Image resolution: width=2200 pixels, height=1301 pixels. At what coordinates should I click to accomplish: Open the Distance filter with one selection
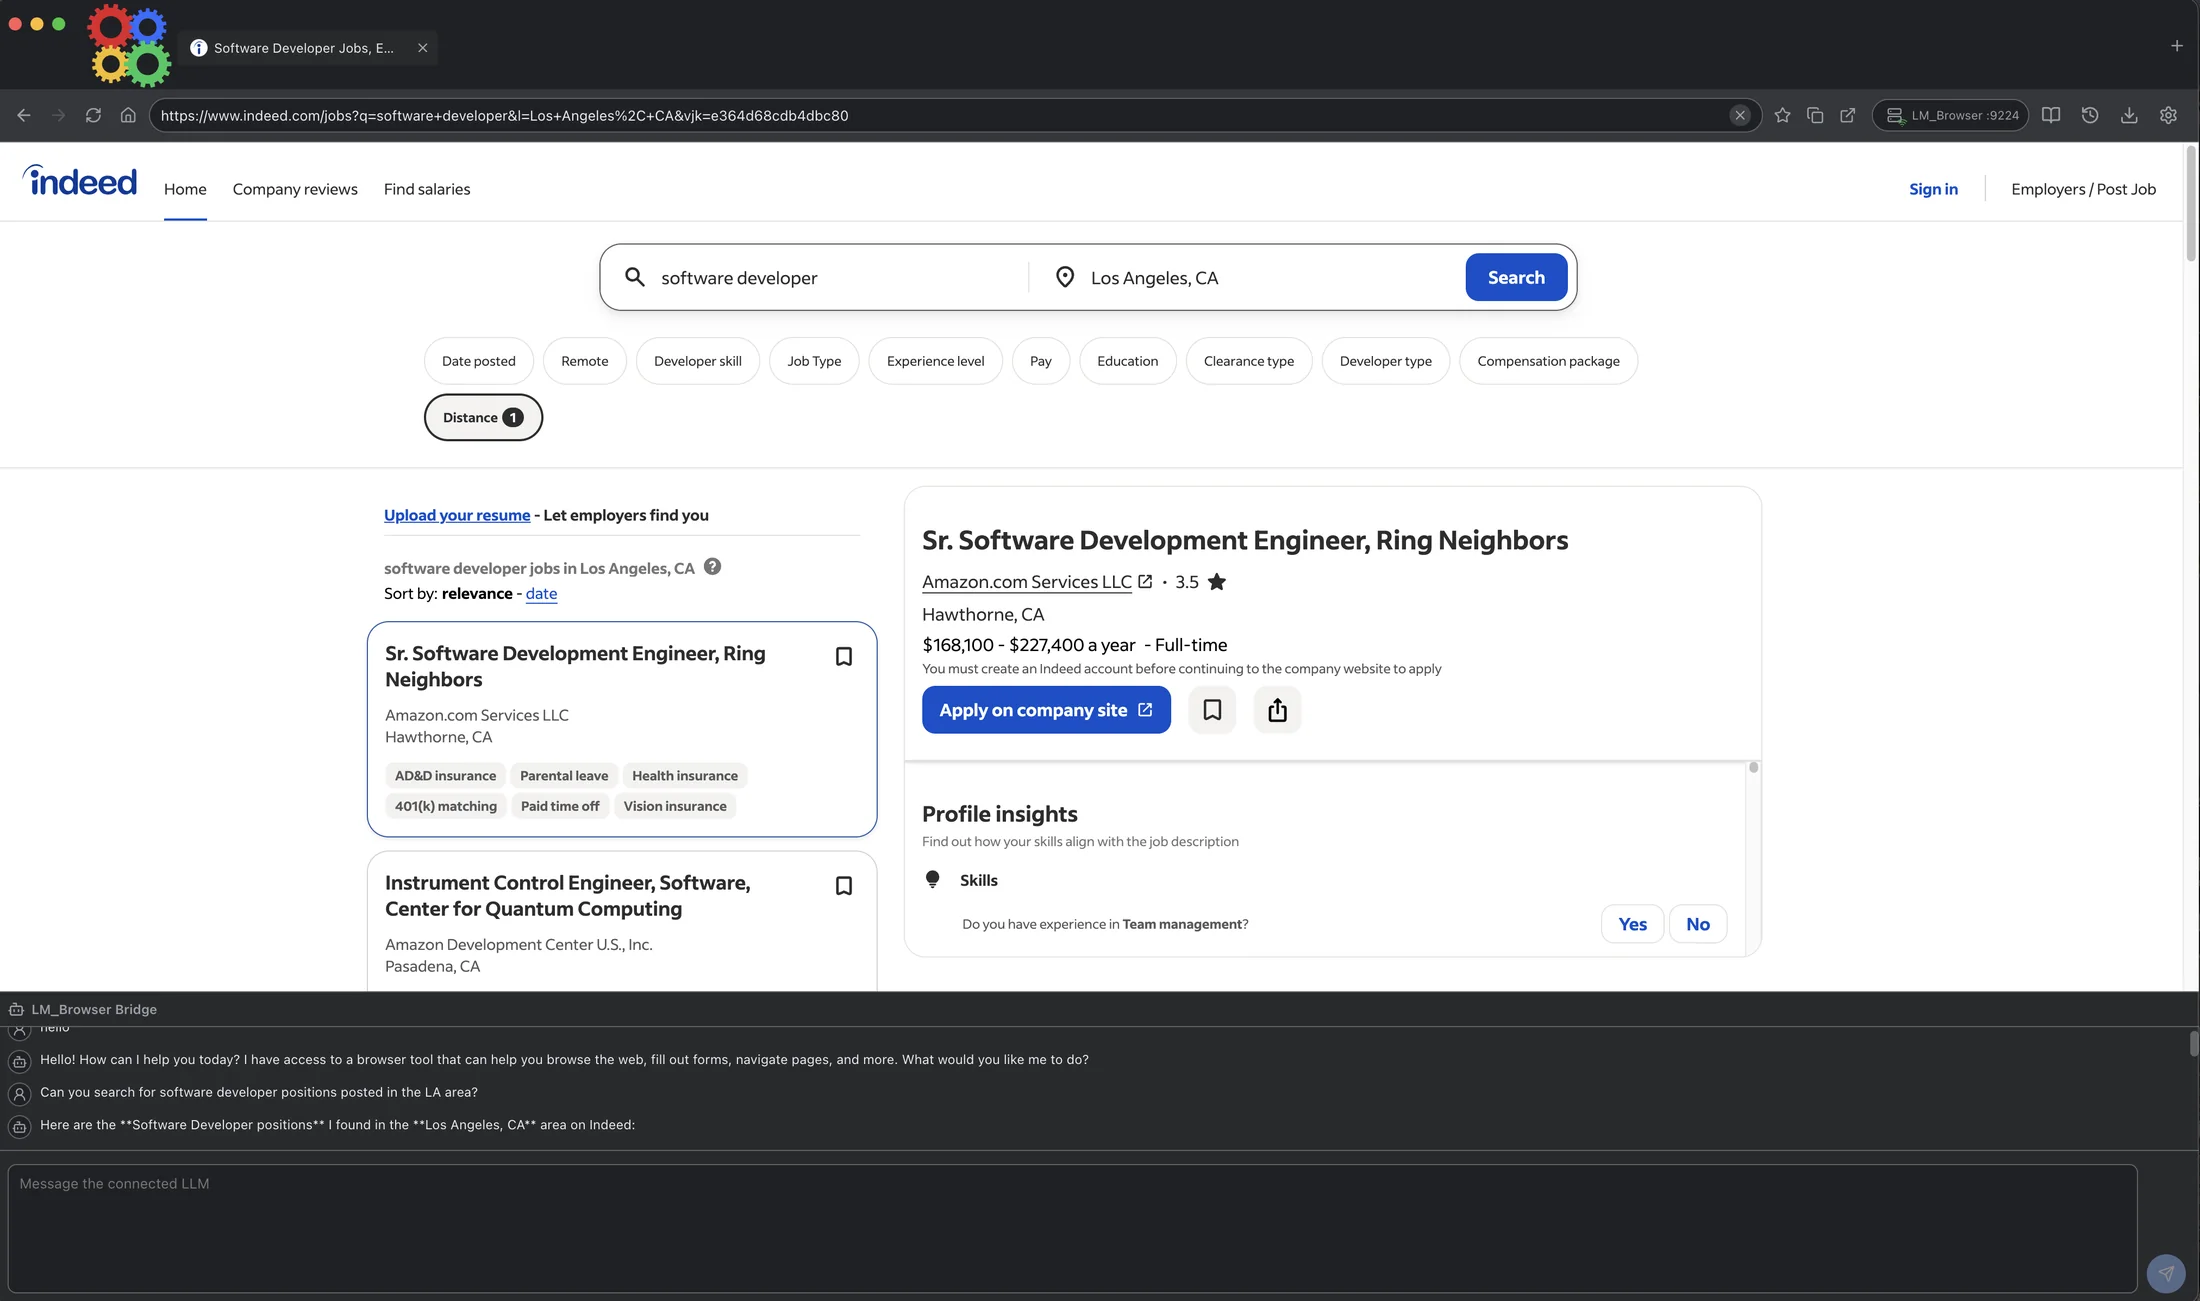click(483, 417)
